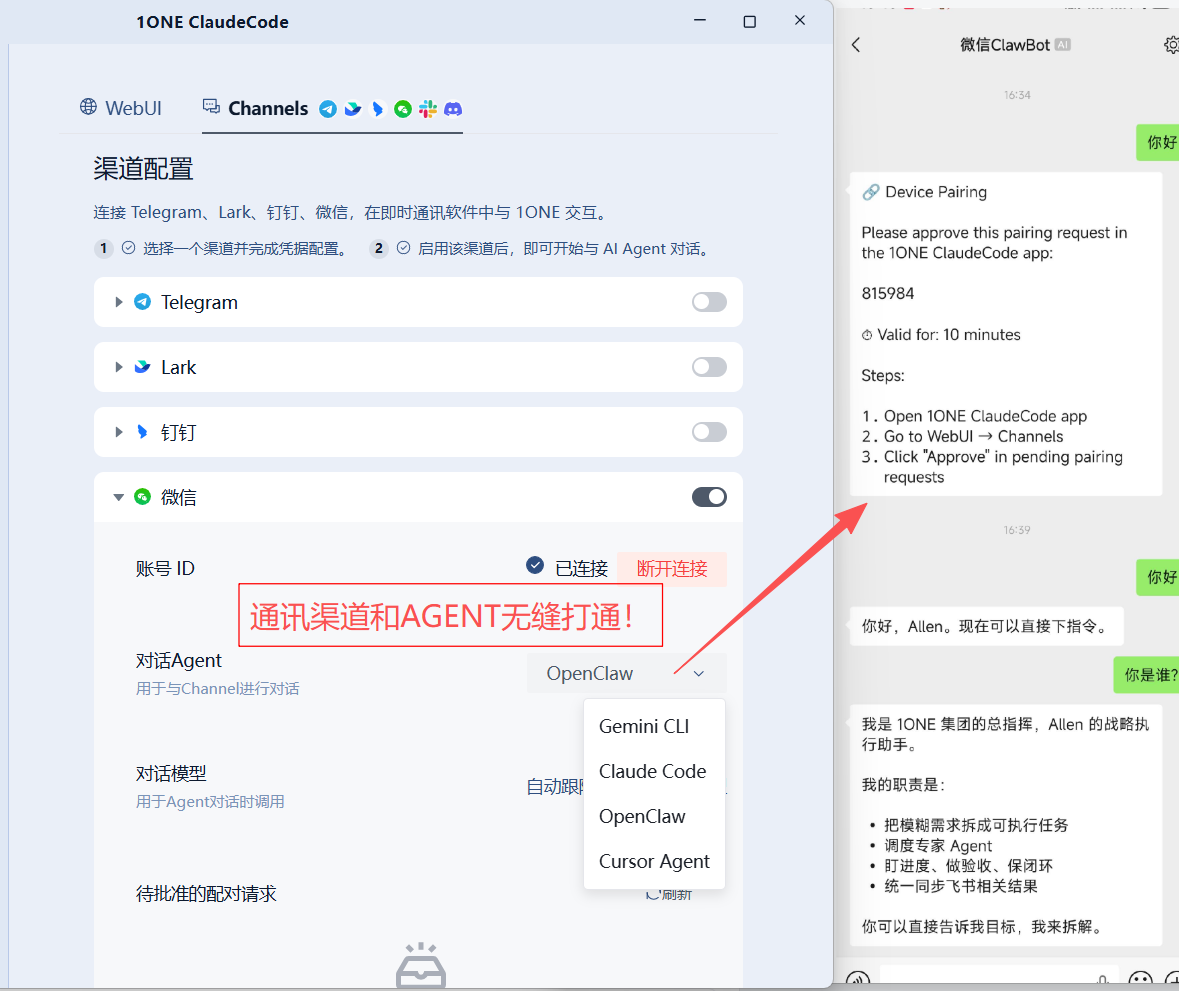Click the '你好，Allen。现在可以直接下指令。' reply

(x=987, y=626)
